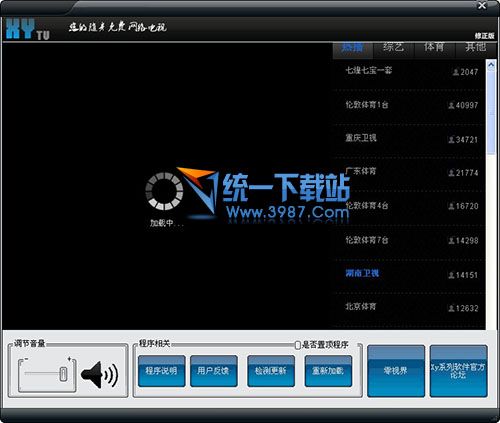The height and width of the screenshot is (423, 500).
Task: Click the volume slider handle
Action: click(x=63, y=374)
